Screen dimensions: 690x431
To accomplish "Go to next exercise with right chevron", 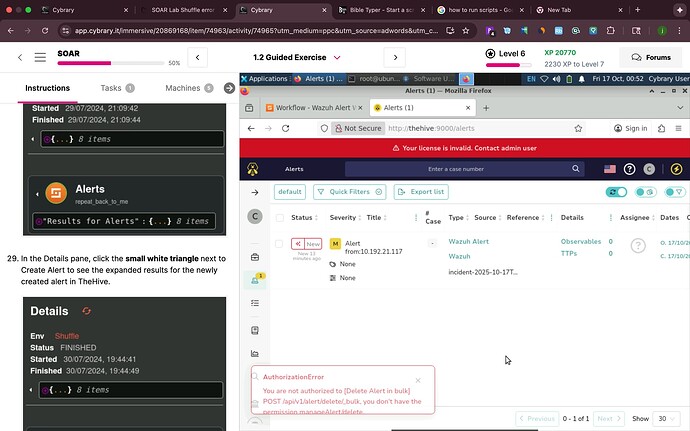I will click(x=395, y=57).
